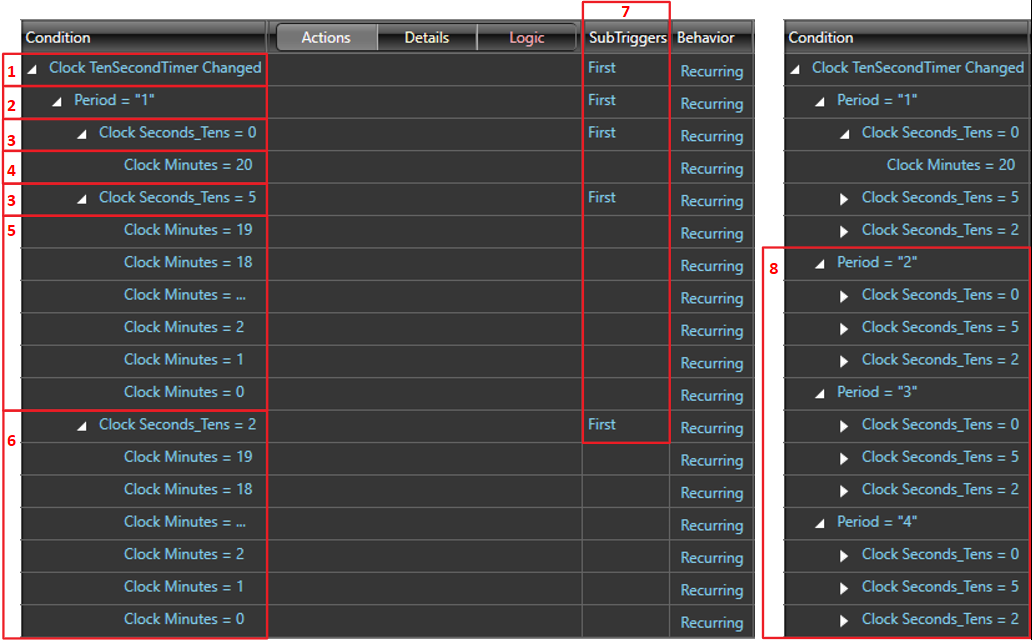The height and width of the screenshot is (640, 1032).
Task: Select Clock Minutes = 18 under Seconds_Tens = 5
Action: tap(188, 262)
